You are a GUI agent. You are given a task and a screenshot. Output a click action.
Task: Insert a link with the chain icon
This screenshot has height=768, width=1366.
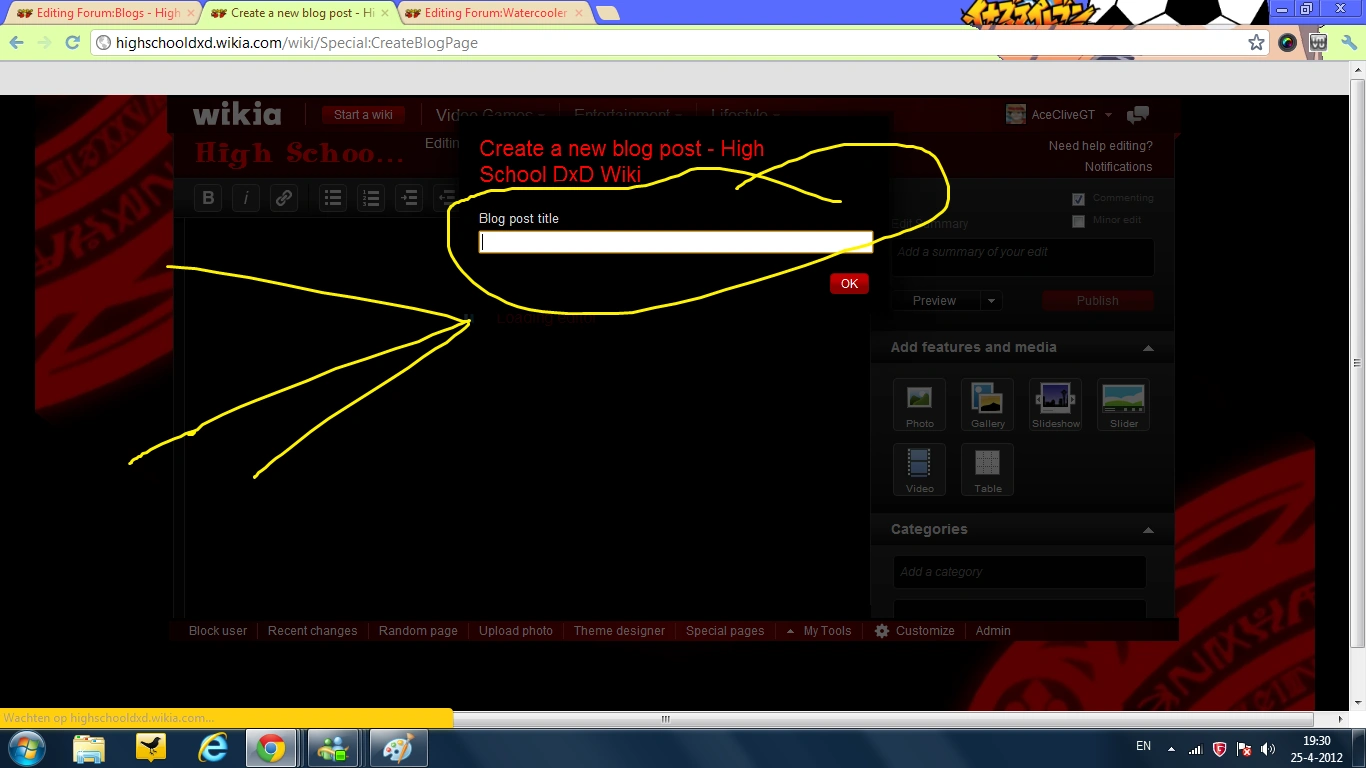pyautogui.click(x=284, y=198)
